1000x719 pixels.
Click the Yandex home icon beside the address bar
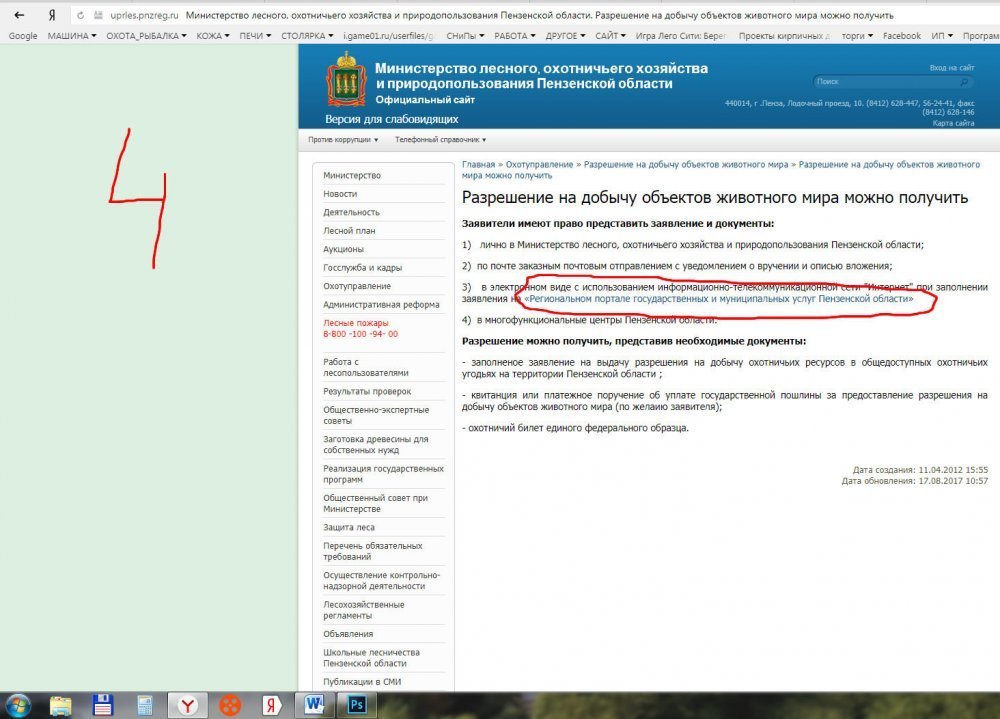point(51,16)
